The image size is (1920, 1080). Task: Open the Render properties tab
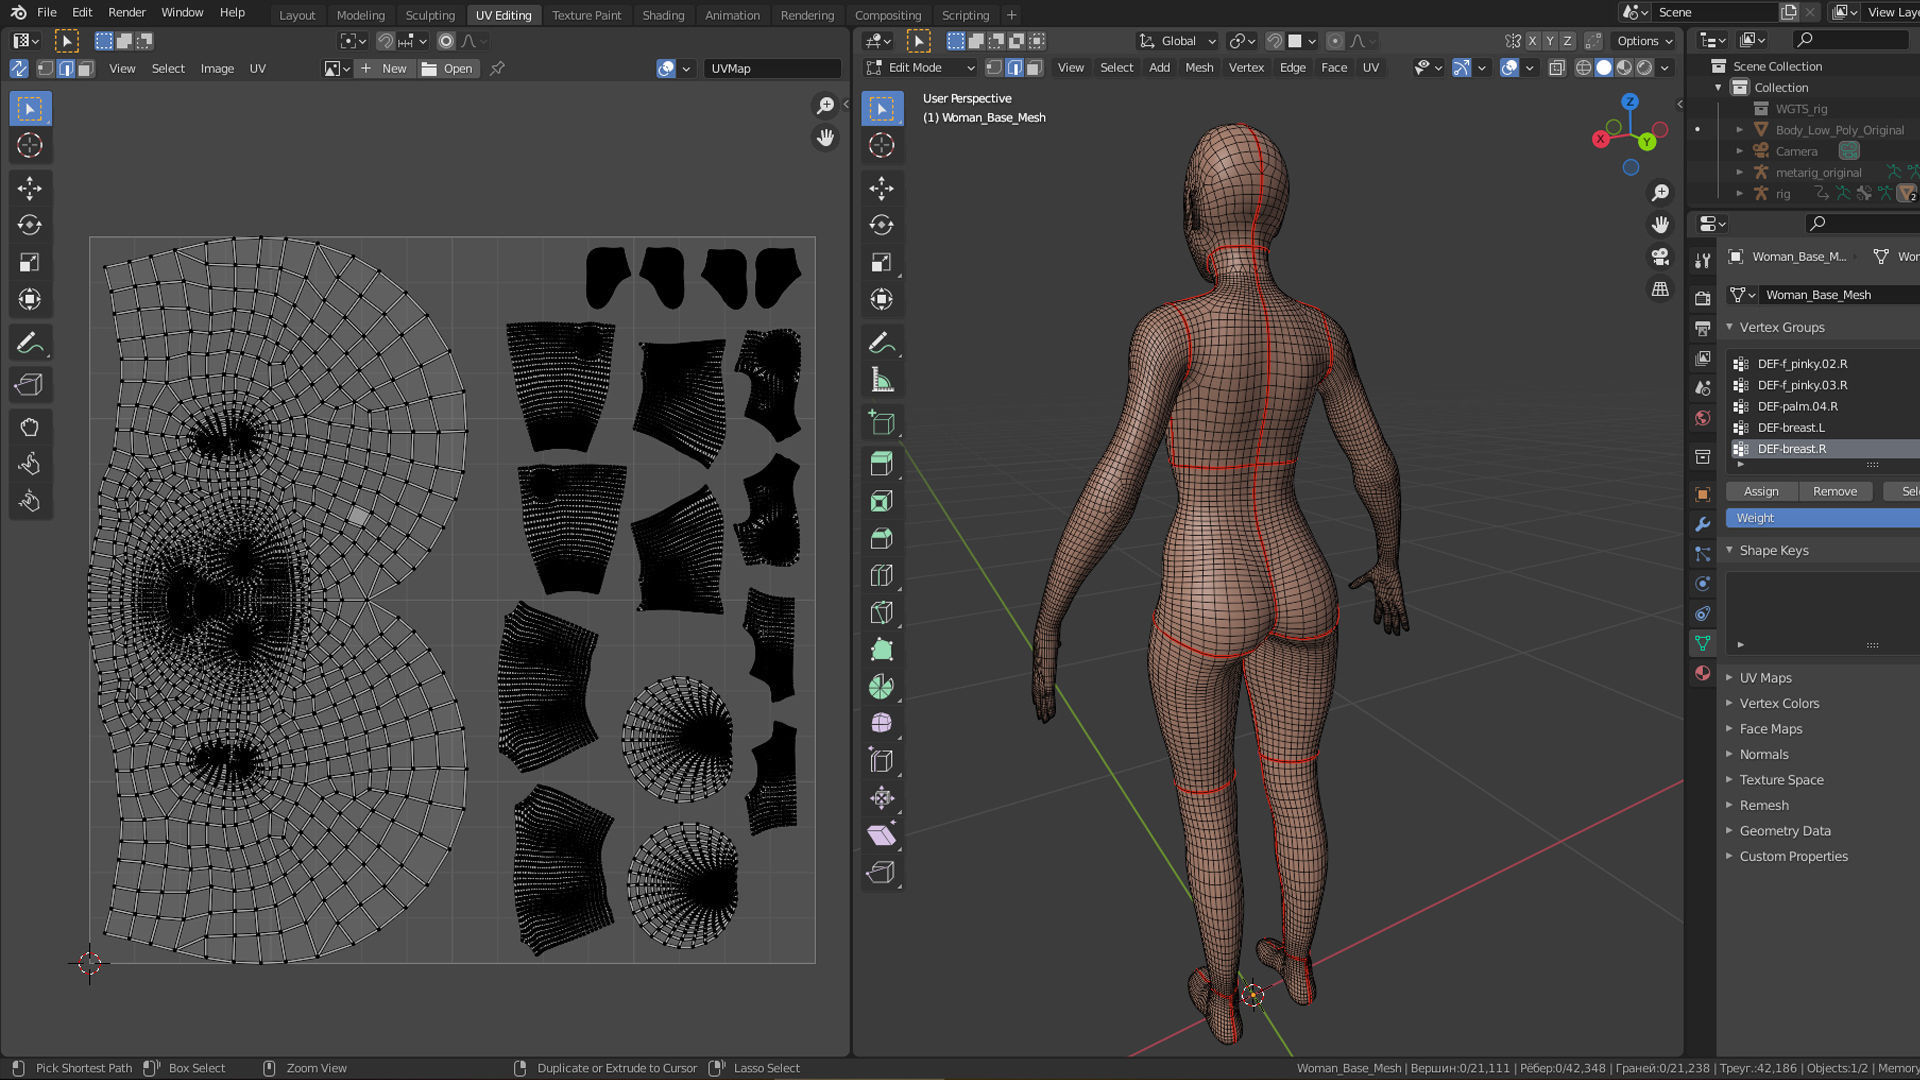click(x=1702, y=298)
